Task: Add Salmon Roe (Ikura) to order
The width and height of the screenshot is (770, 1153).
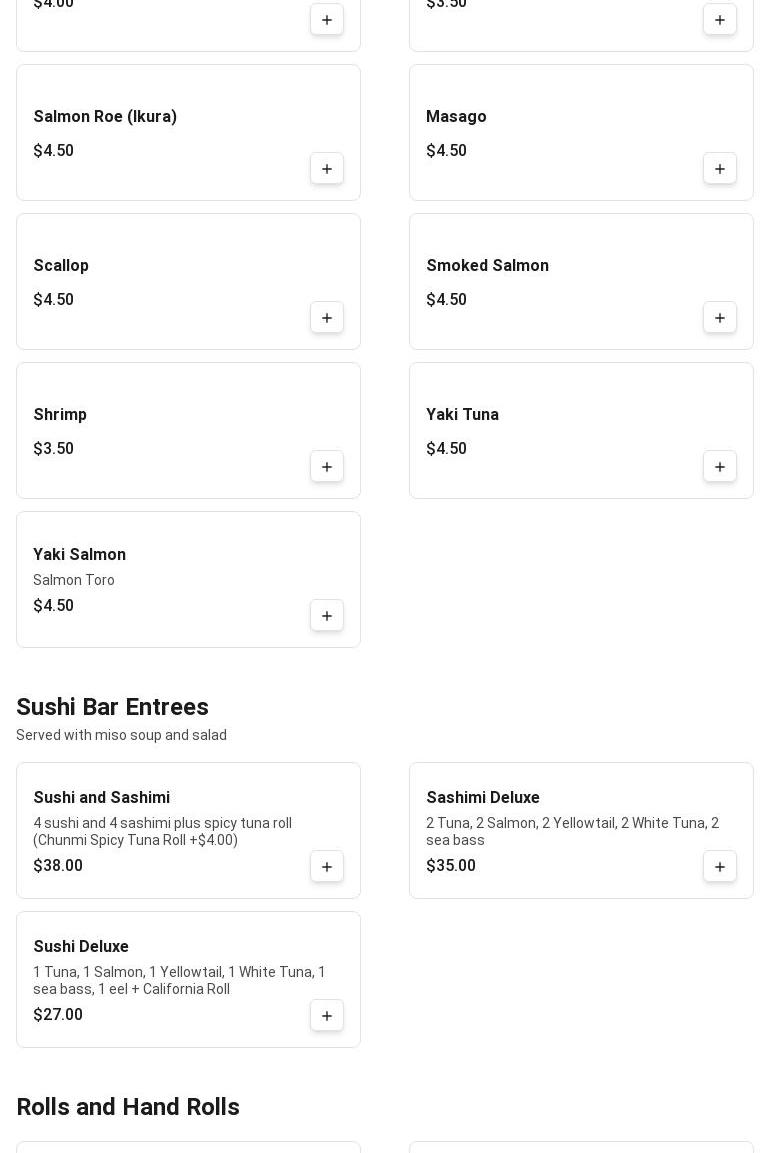Action: pyautogui.click(x=327, y=168)
